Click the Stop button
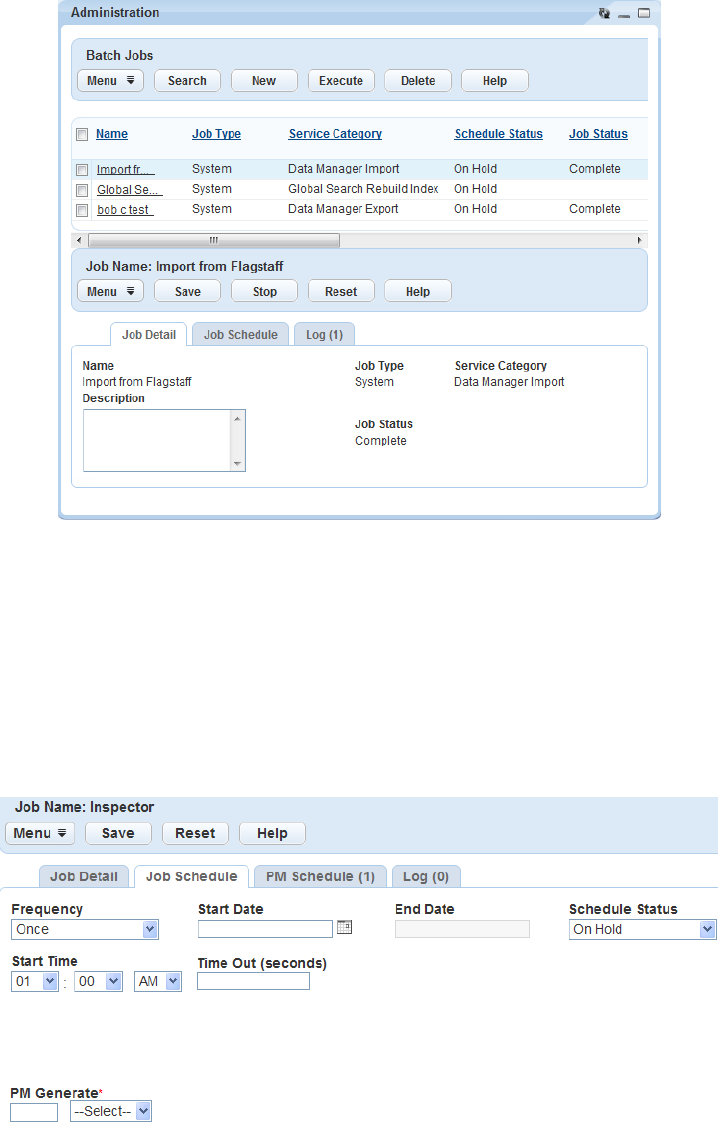The image size is (718, 1124). pyautogui.click(x=264, y=292)
